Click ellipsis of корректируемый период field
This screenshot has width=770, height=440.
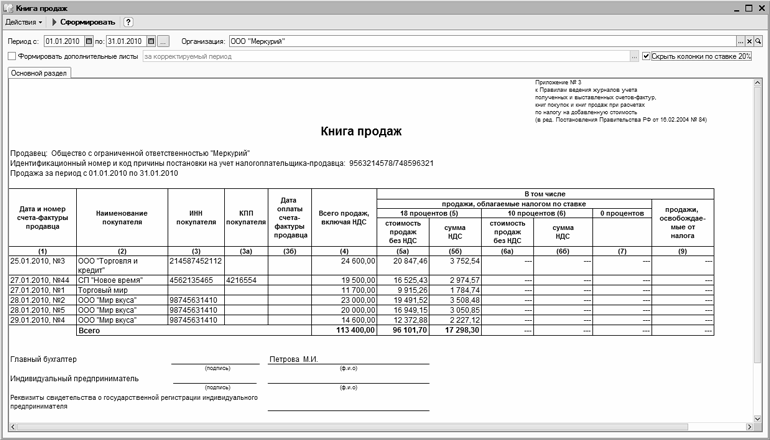click(632, 57)
